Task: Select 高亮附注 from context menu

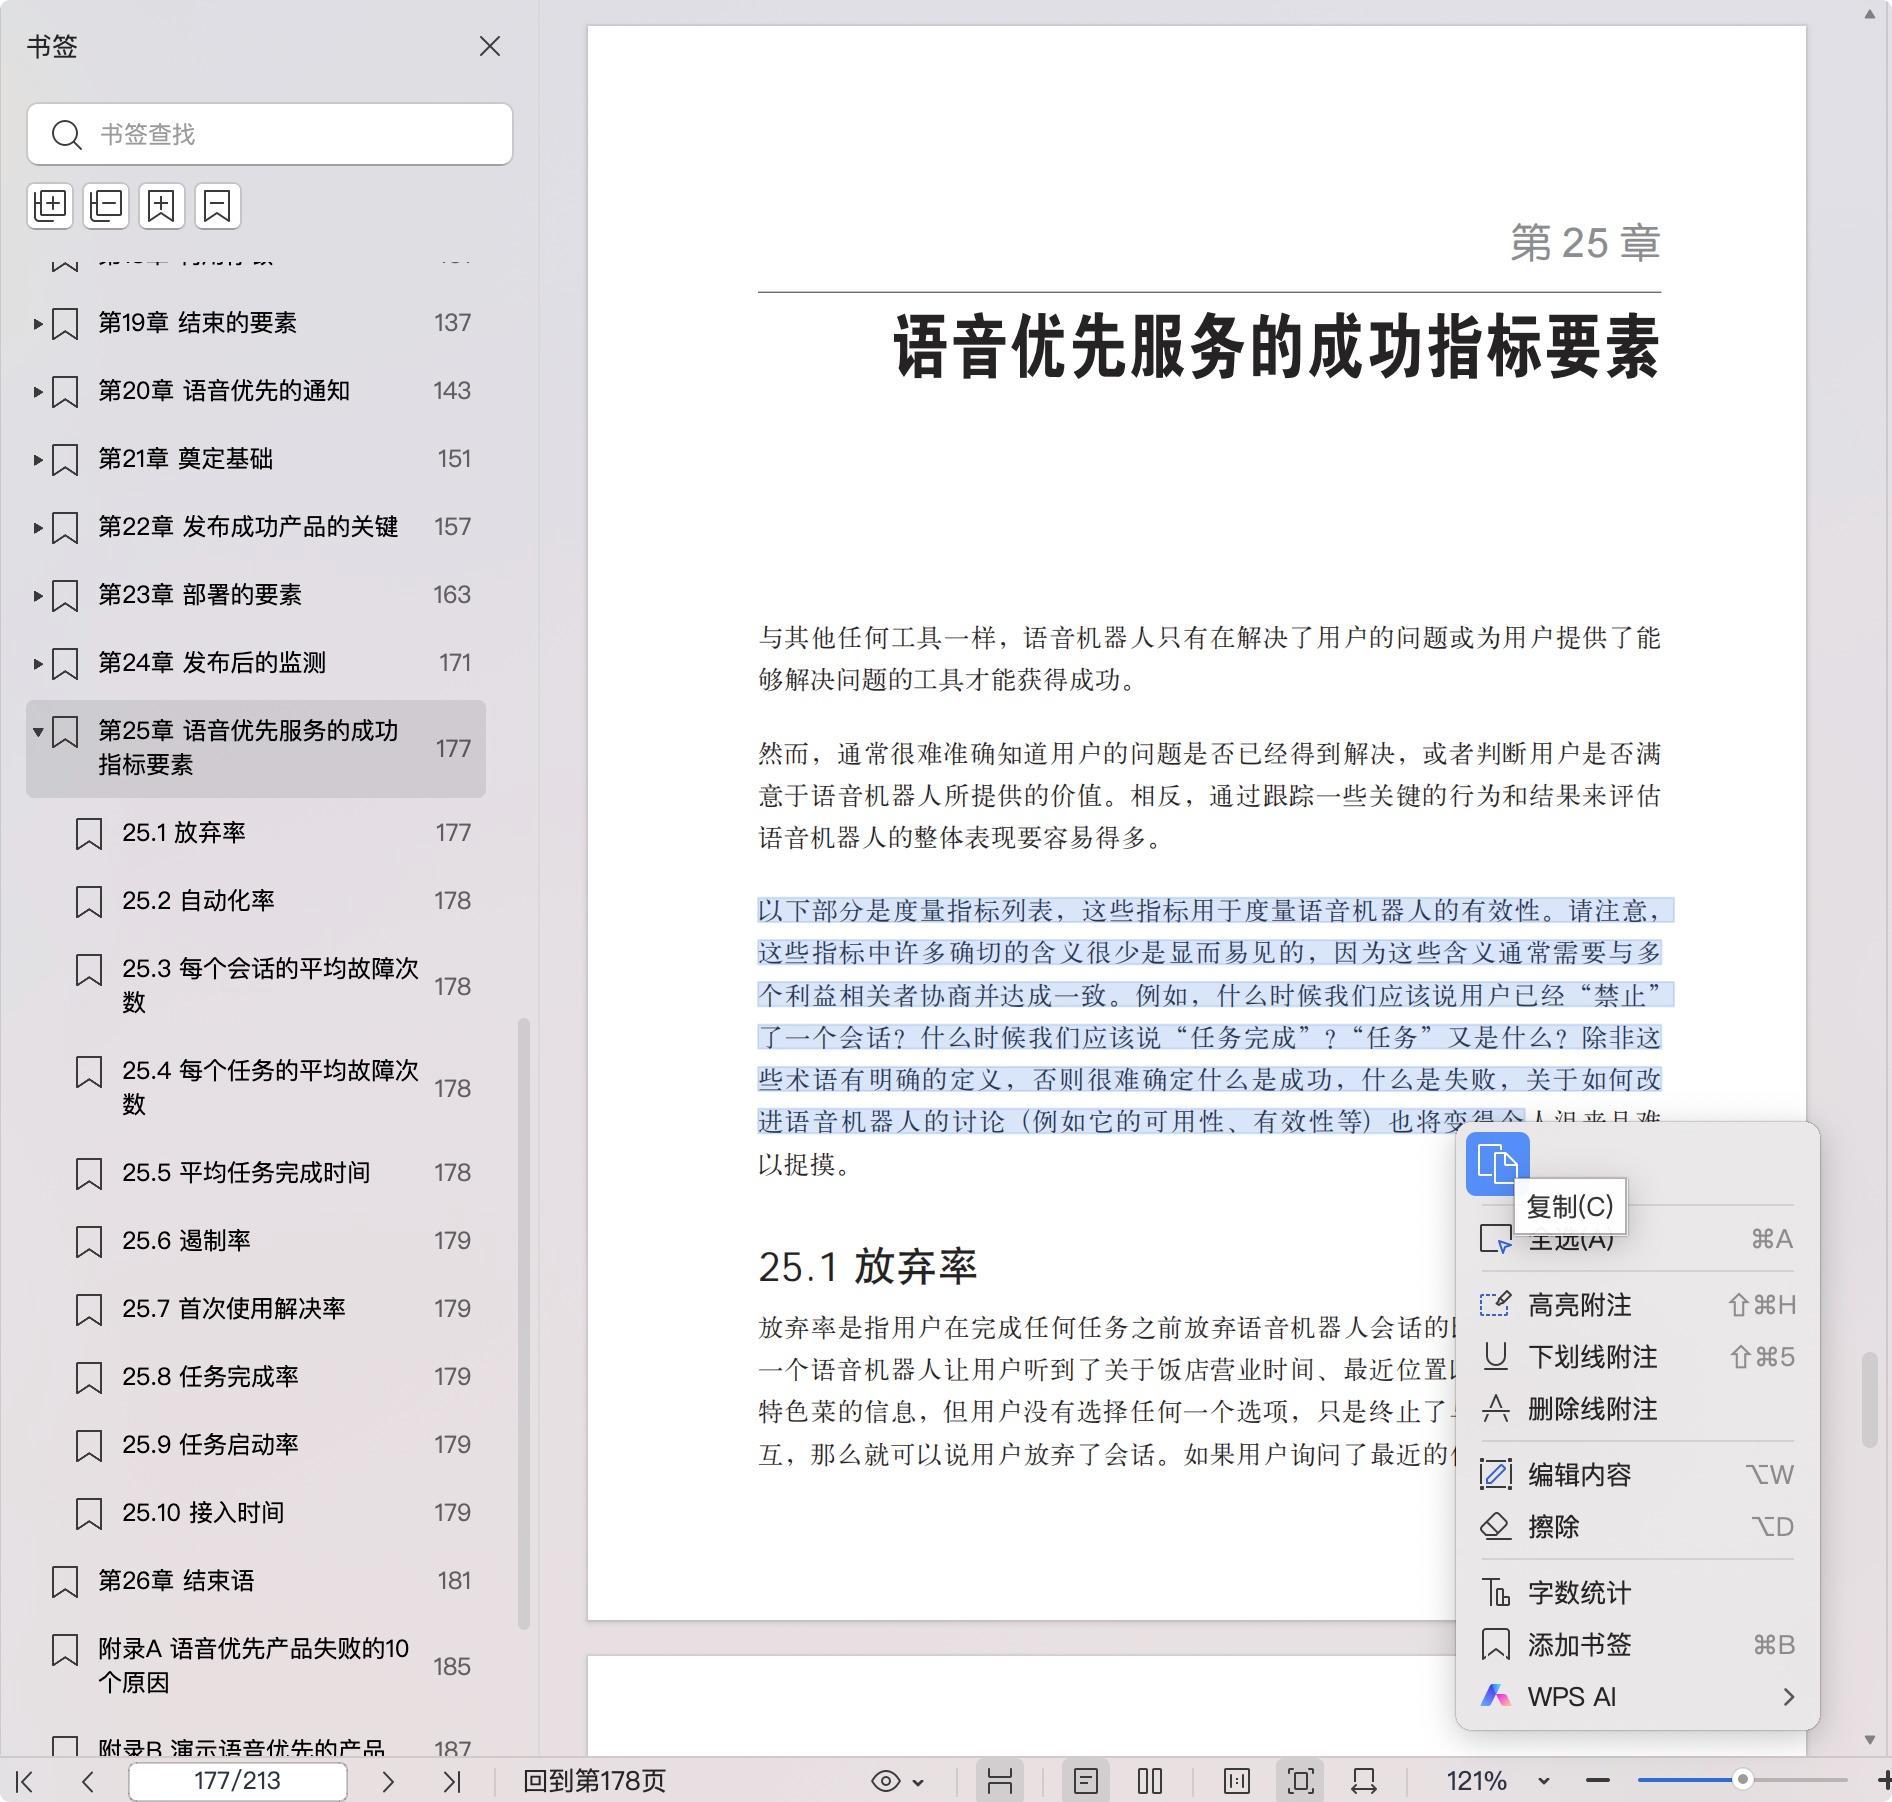Action: tap(1579, 1305)
